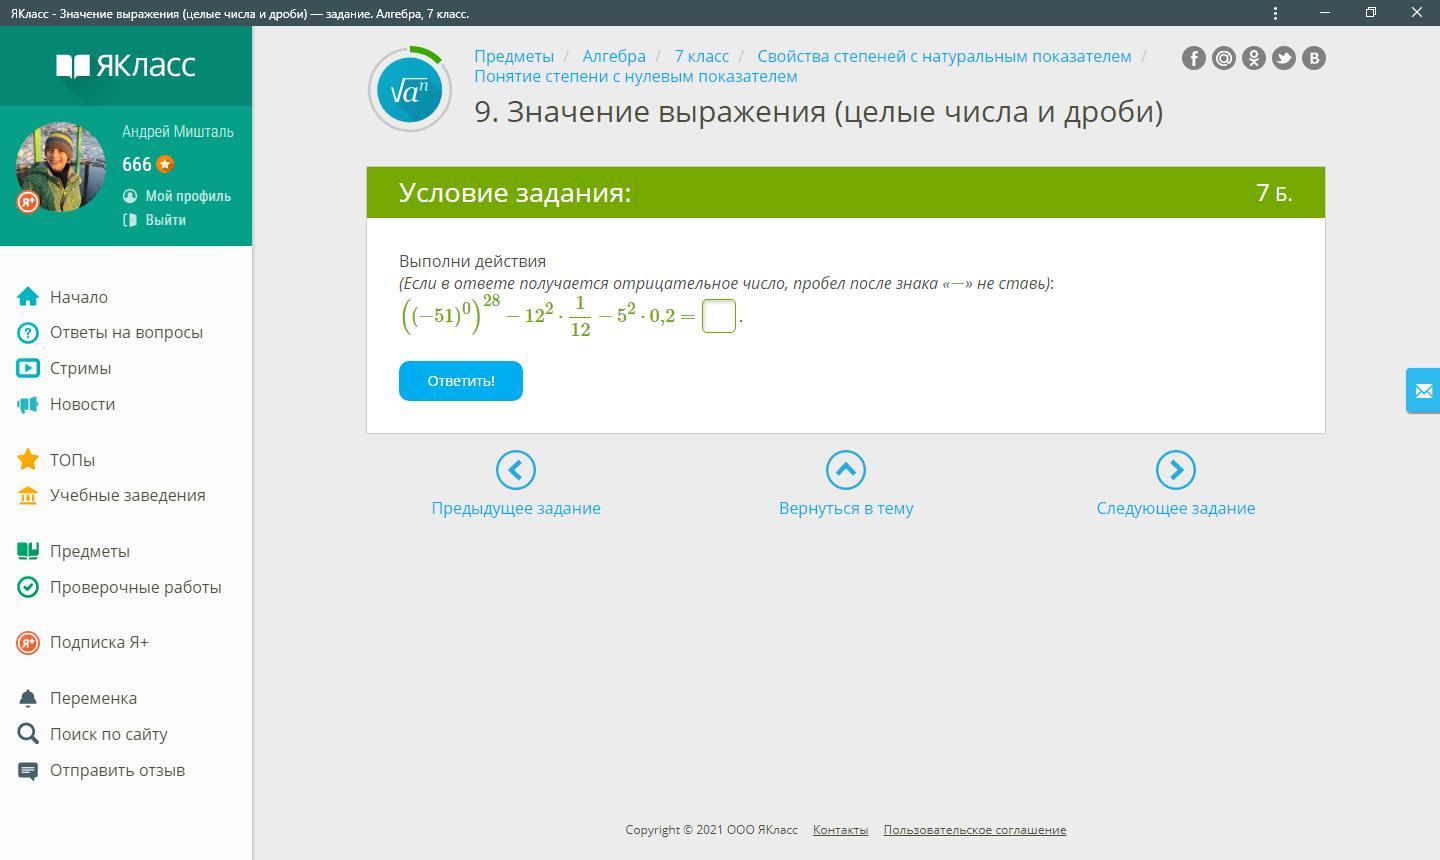Image resolution: width=1440 pixels, height=860 pixels.
Task: Click the Отправить отзыв chat icon
Action: [x=28, y=770]
